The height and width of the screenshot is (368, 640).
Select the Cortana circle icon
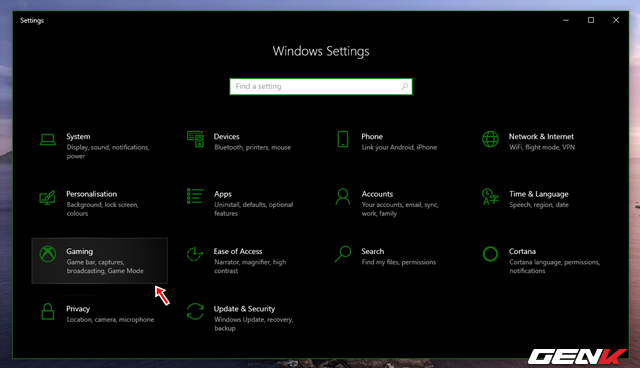coord(490,254)
